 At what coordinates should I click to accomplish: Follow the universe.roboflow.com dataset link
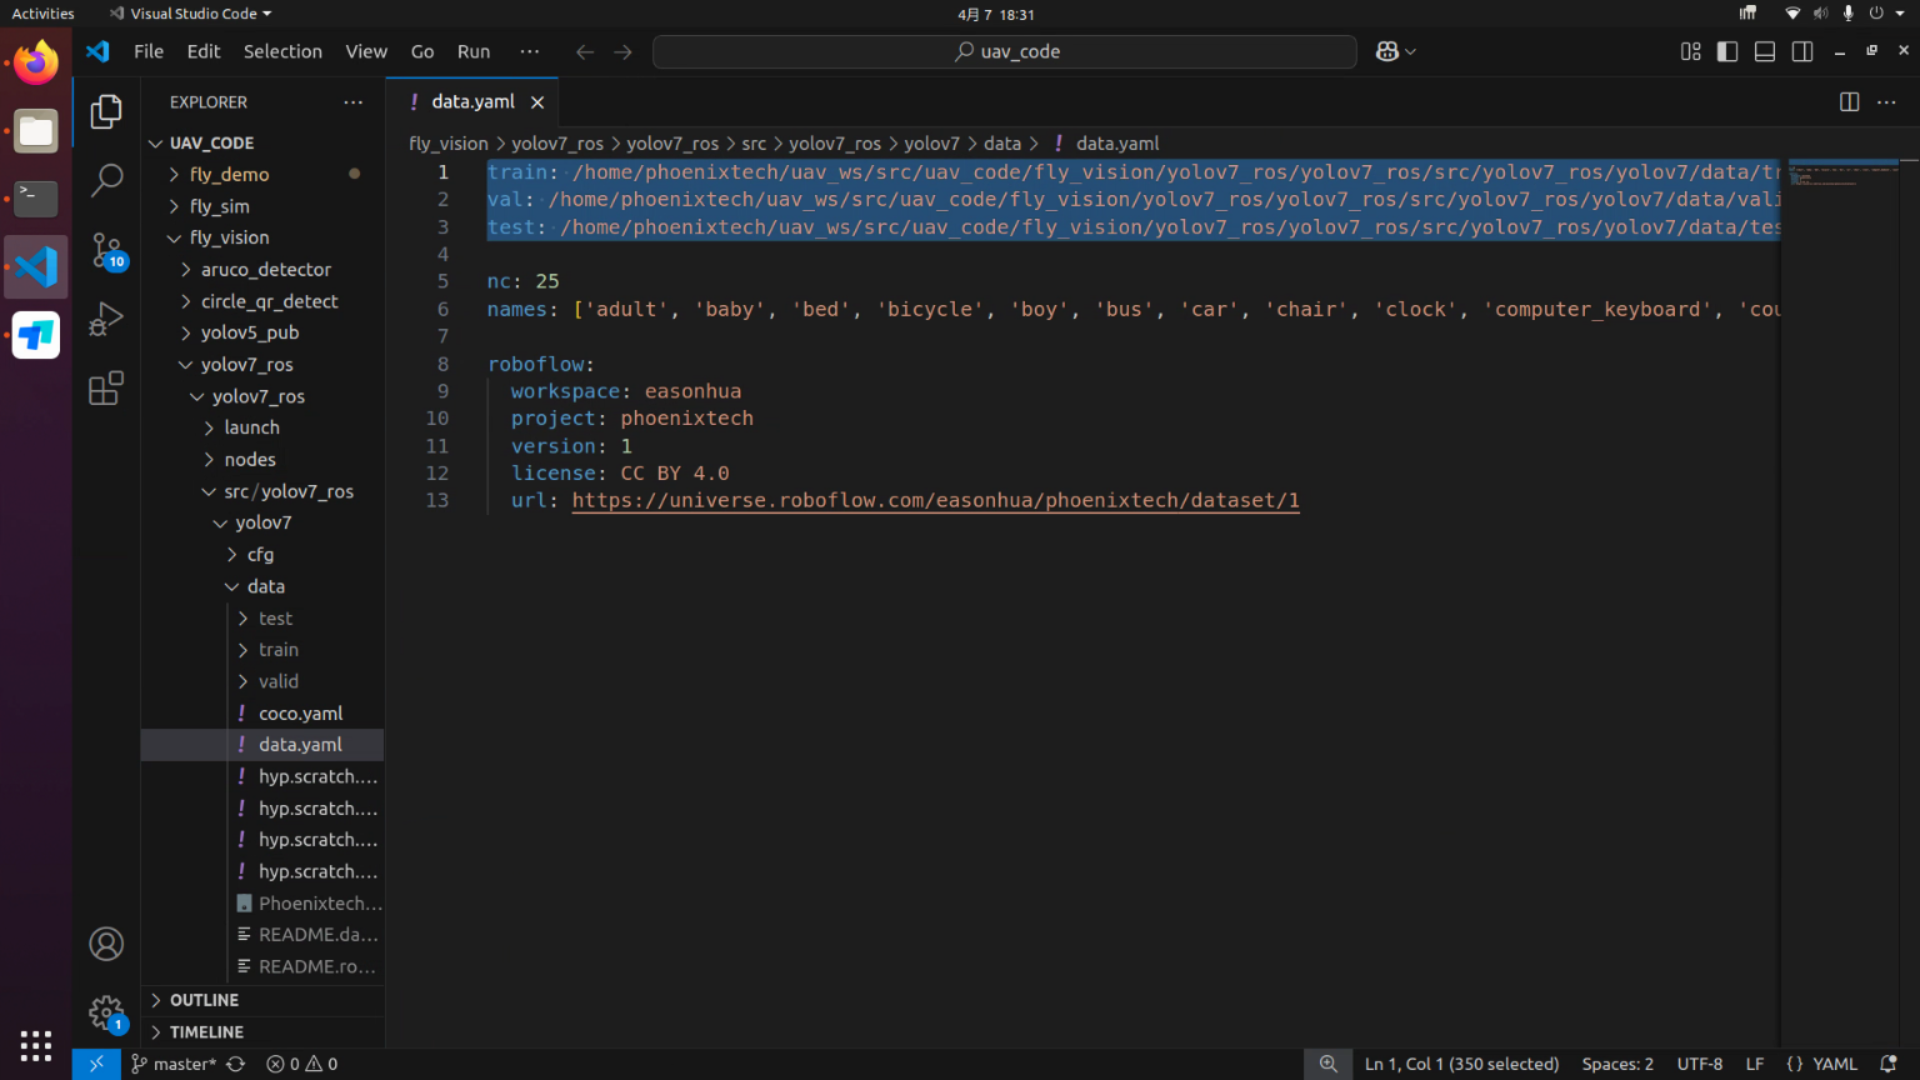(x=935, y=501)
